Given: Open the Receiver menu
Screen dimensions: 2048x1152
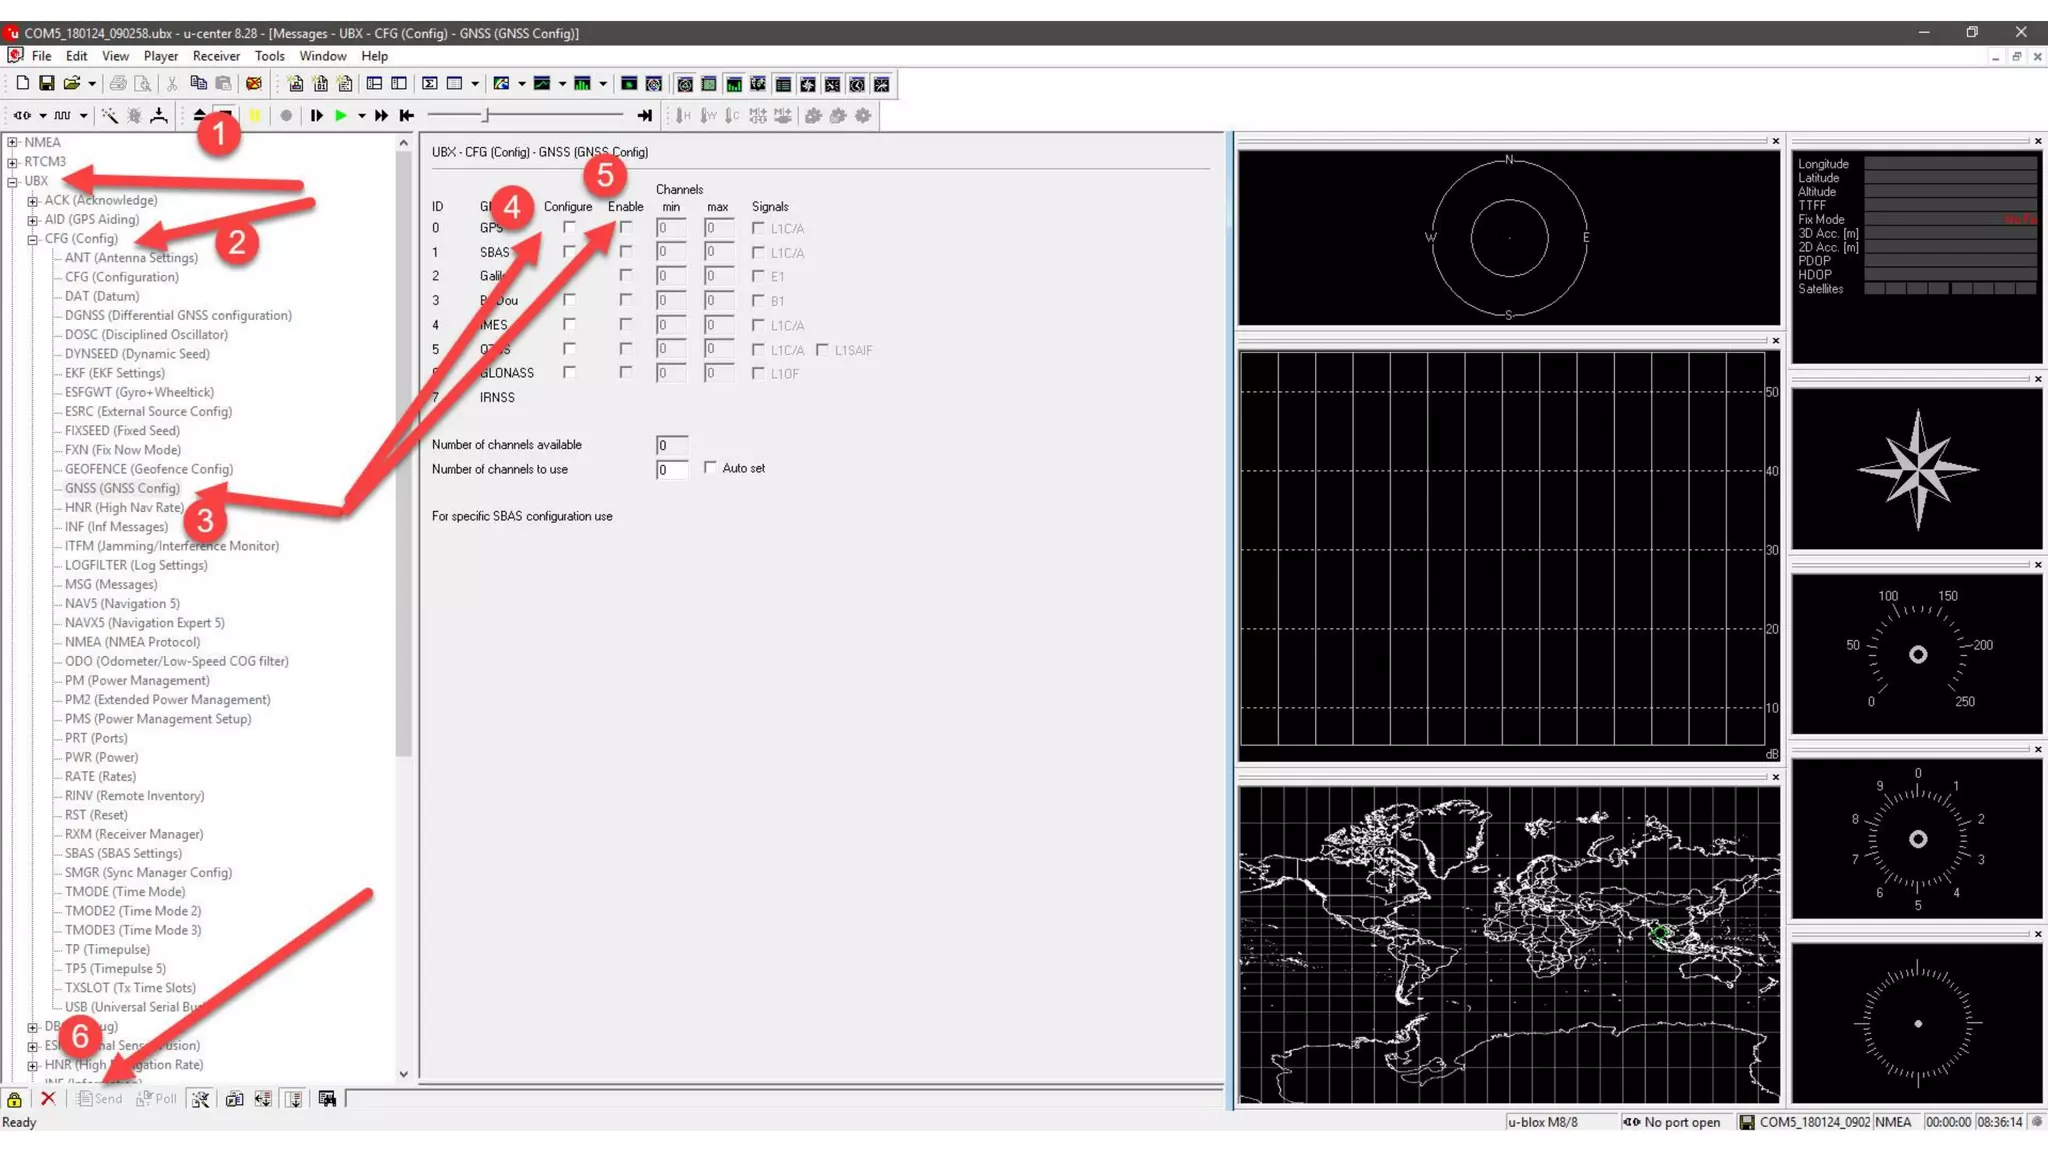Looking at the screenshot, I should click(216, 56).
